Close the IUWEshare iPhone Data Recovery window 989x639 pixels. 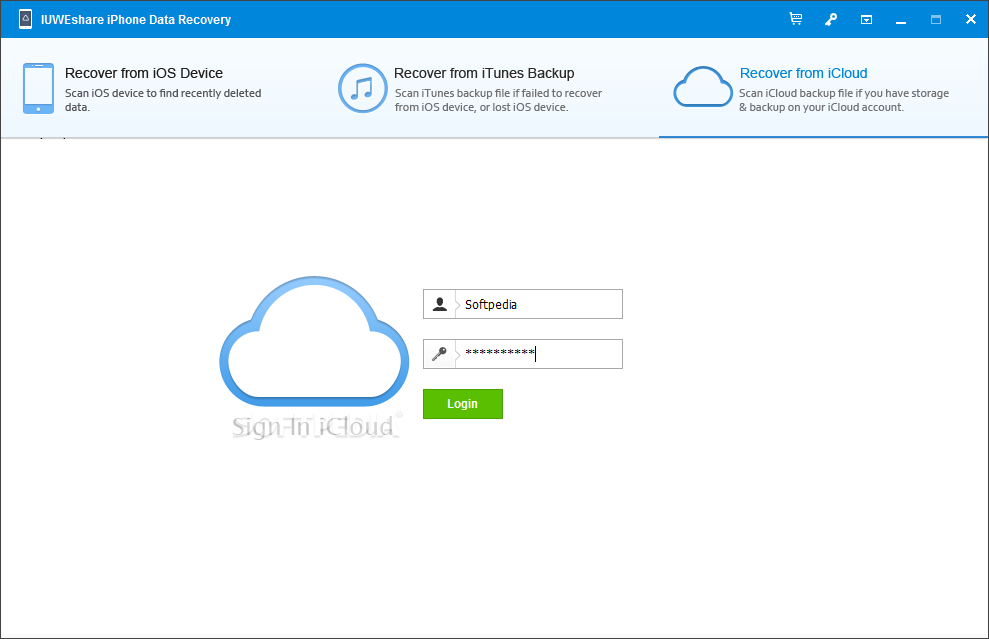click(971, 20)
